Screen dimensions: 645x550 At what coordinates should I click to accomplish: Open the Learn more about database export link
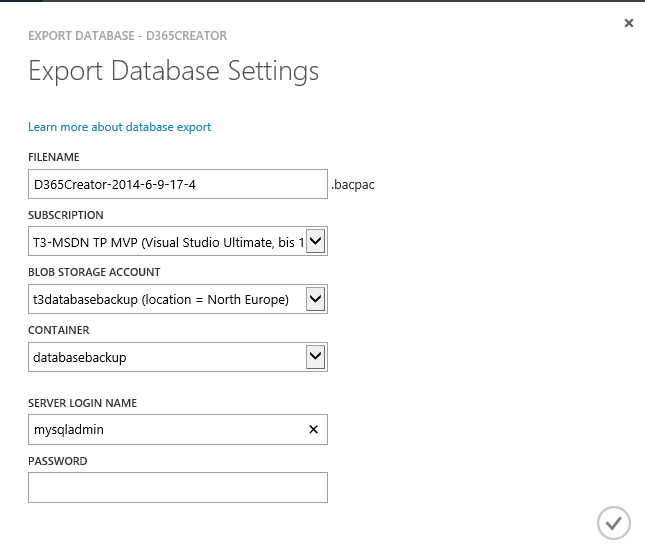[x=120, y=127]
